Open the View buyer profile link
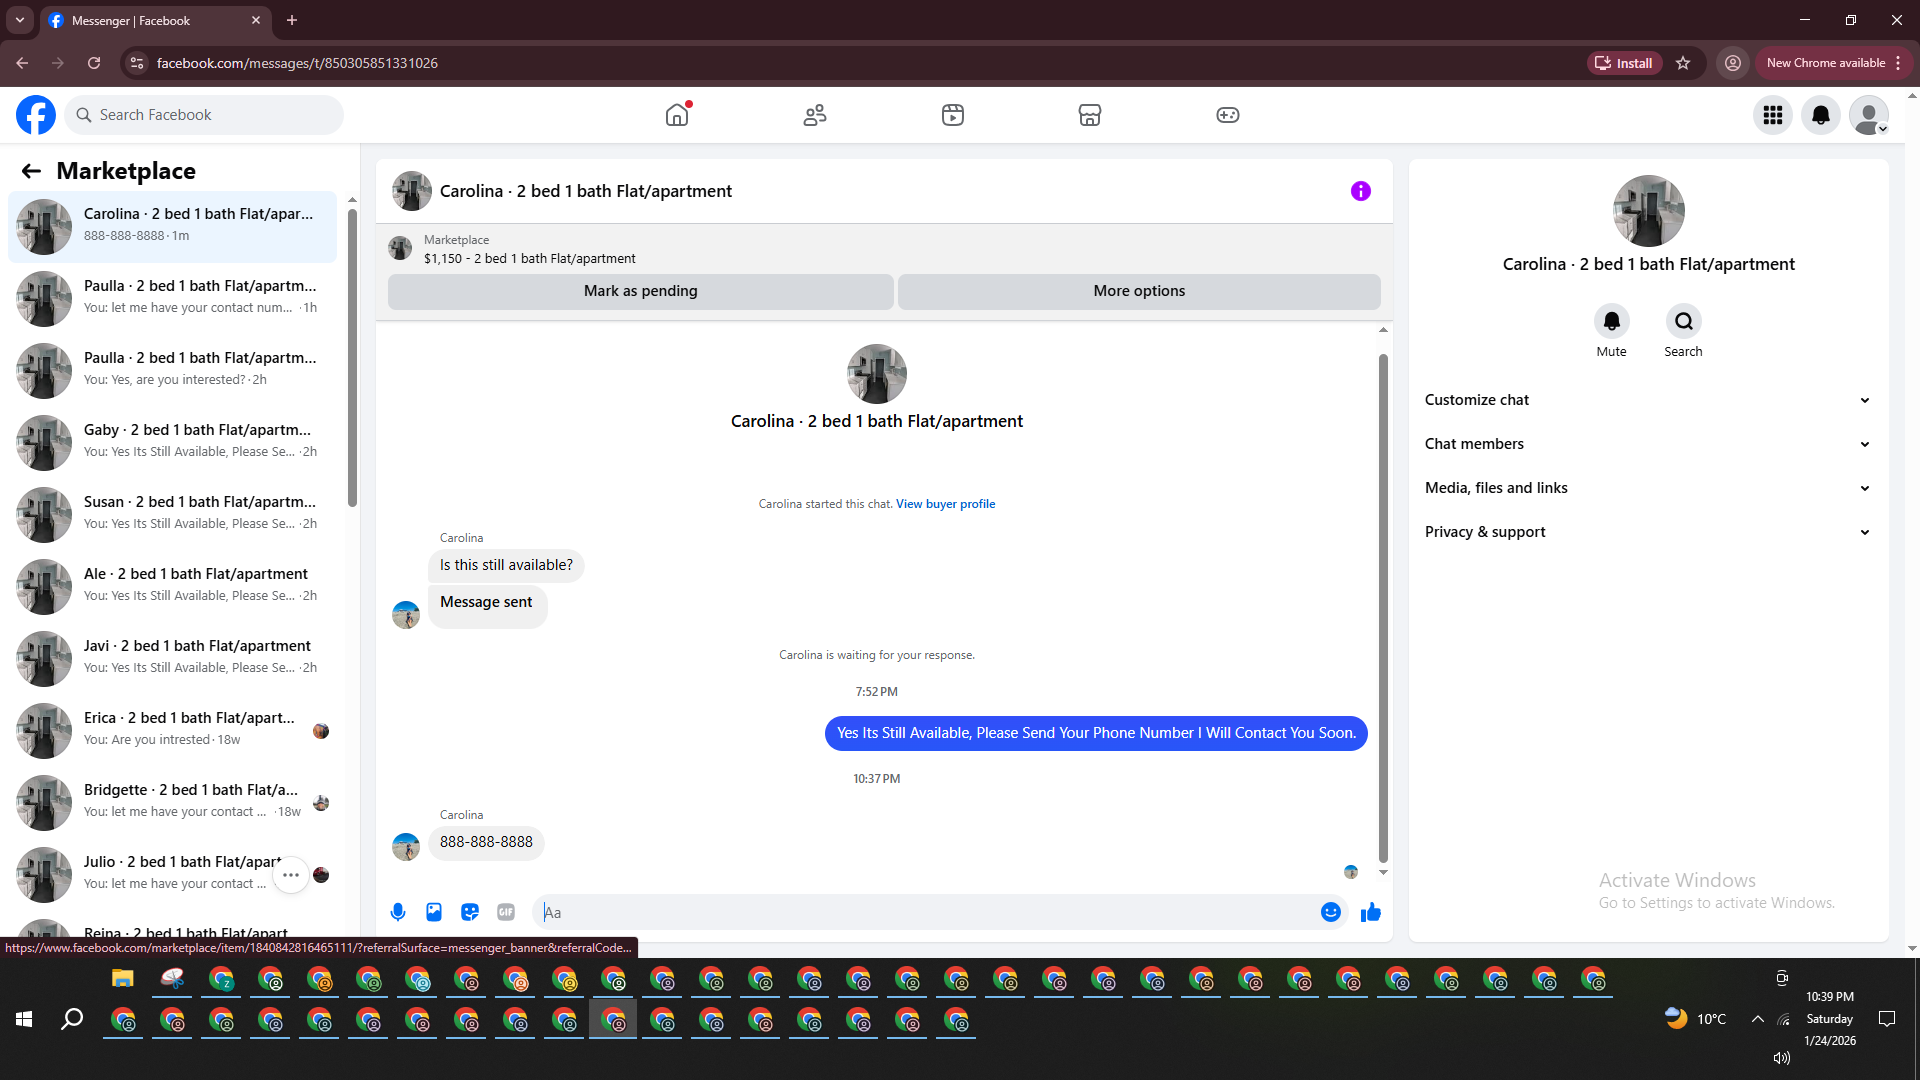The image size is (1920, 1080). [x=945, y=504]
